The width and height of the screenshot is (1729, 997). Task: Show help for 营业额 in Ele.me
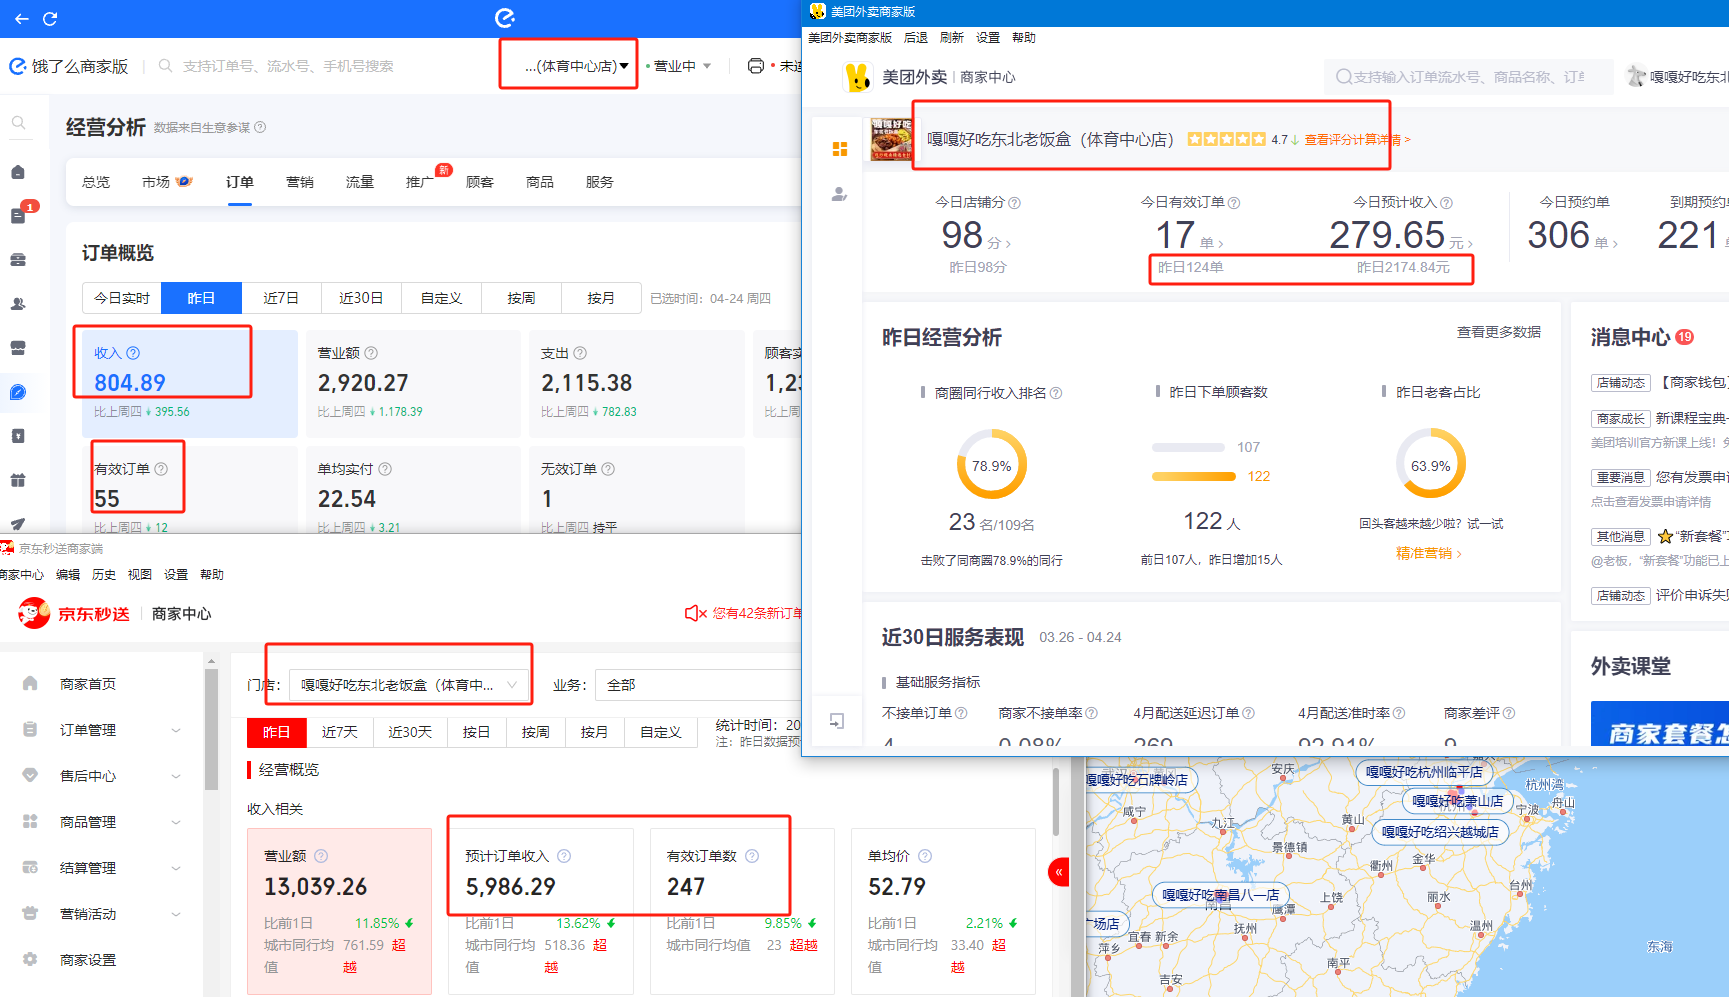coord(371,353)
